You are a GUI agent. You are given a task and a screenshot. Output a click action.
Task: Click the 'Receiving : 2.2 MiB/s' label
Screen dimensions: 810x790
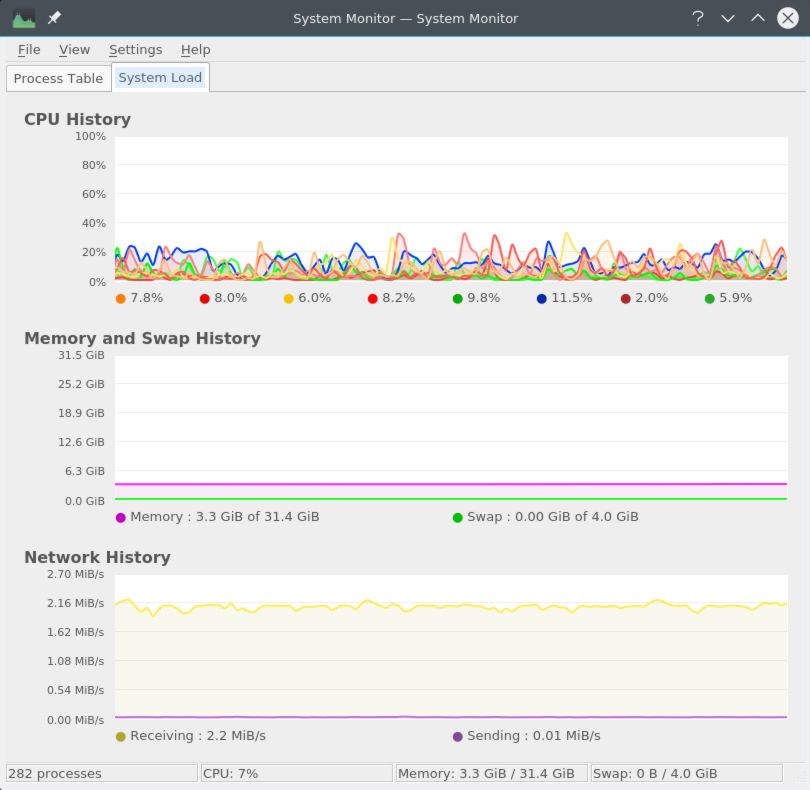198,736
